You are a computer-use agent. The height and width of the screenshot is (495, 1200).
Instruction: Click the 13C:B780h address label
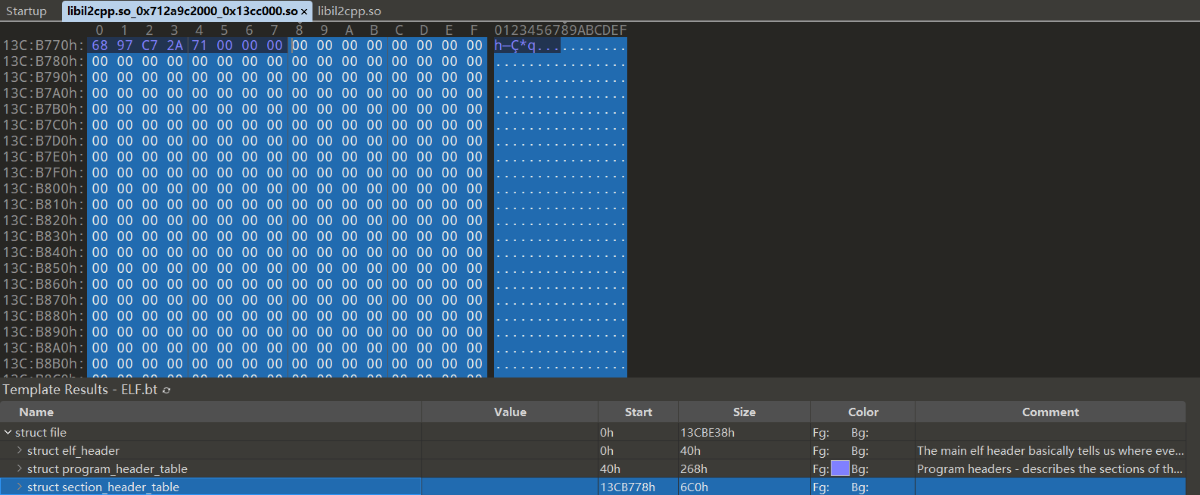(44, 61)
